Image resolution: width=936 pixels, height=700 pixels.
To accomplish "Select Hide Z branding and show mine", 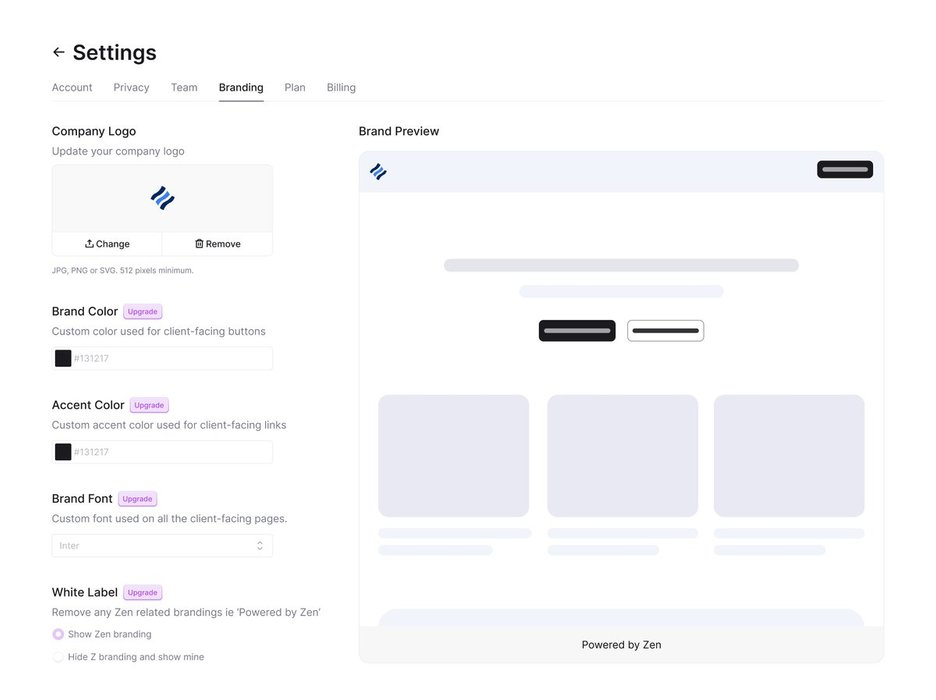I will (x=58, y=657).
